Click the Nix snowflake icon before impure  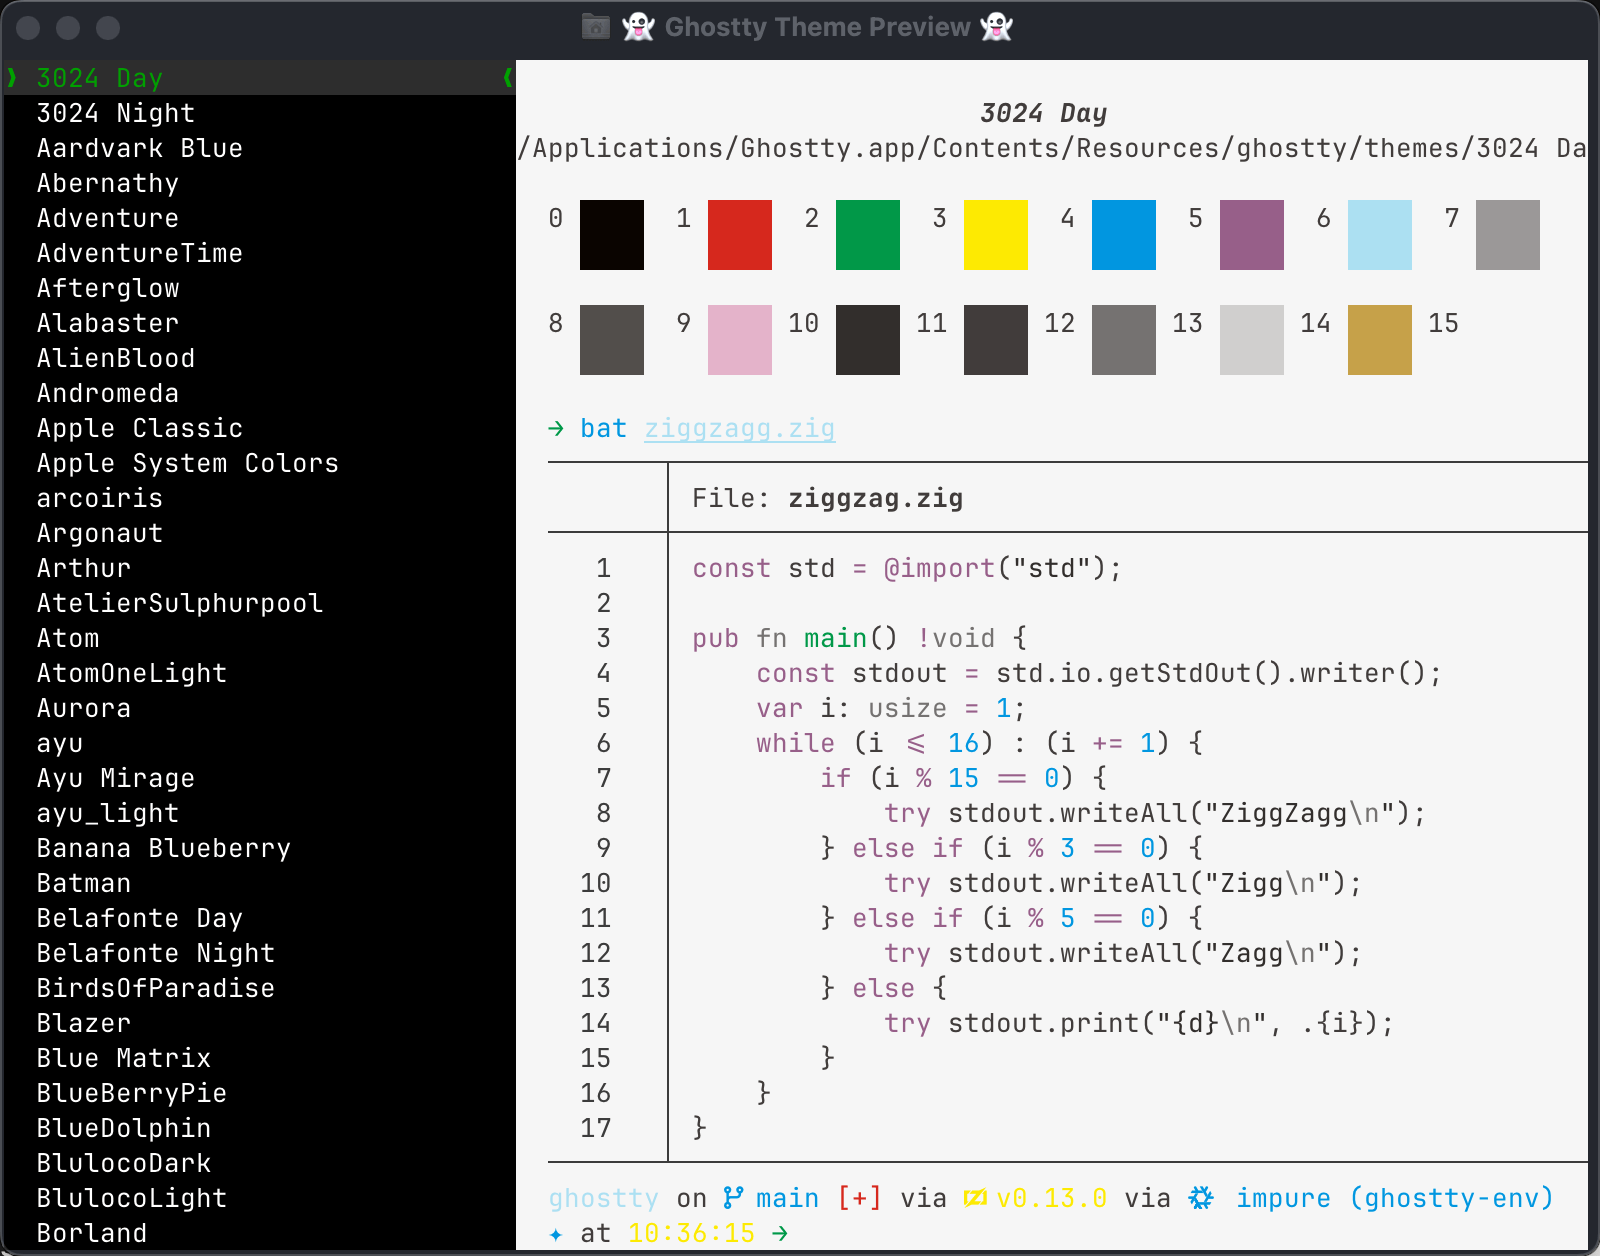(x=1201, y=1198)
